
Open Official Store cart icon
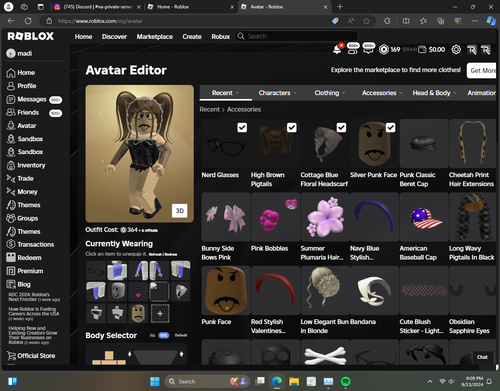point(11,356)
